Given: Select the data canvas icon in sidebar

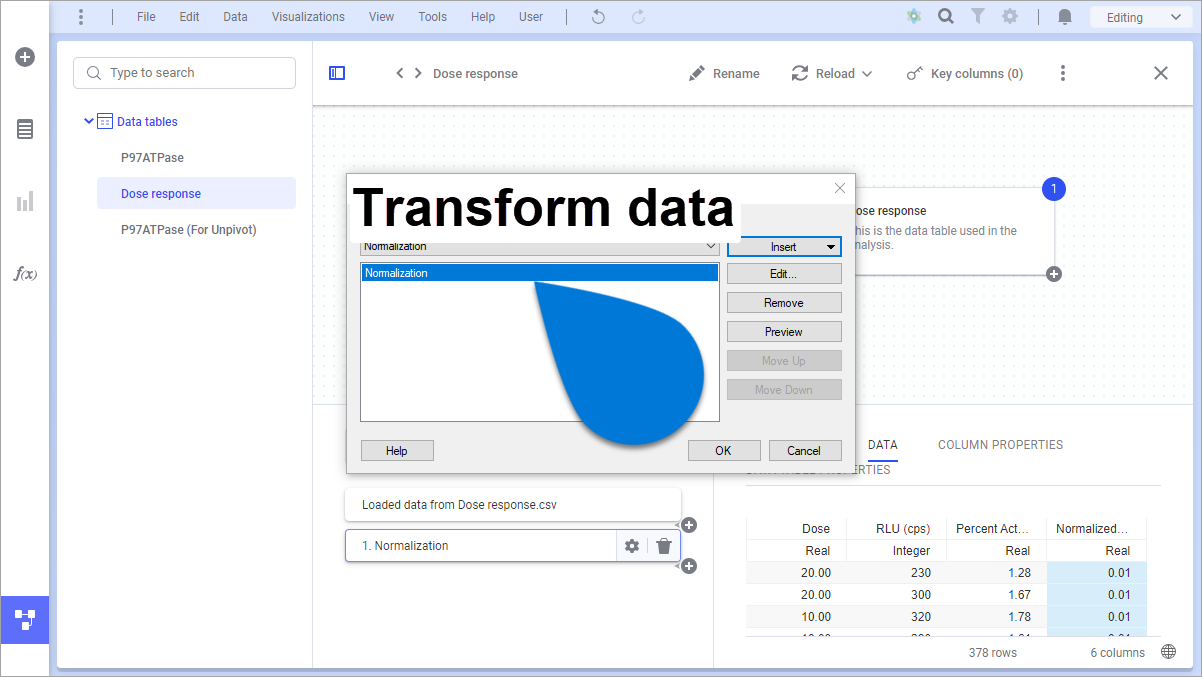Looking at the screenshot, I should pyautogui.click(x=25, y=619).
